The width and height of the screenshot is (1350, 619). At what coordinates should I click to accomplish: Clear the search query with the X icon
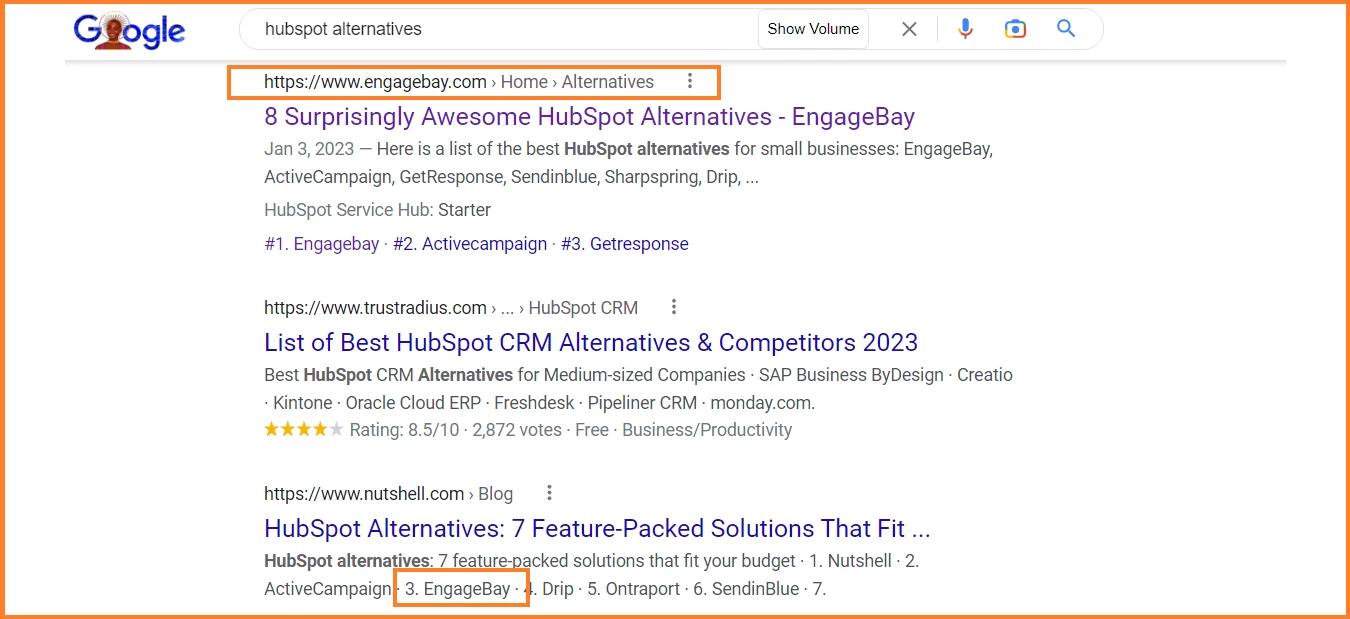pyautogui.click(x=909, y=29)
